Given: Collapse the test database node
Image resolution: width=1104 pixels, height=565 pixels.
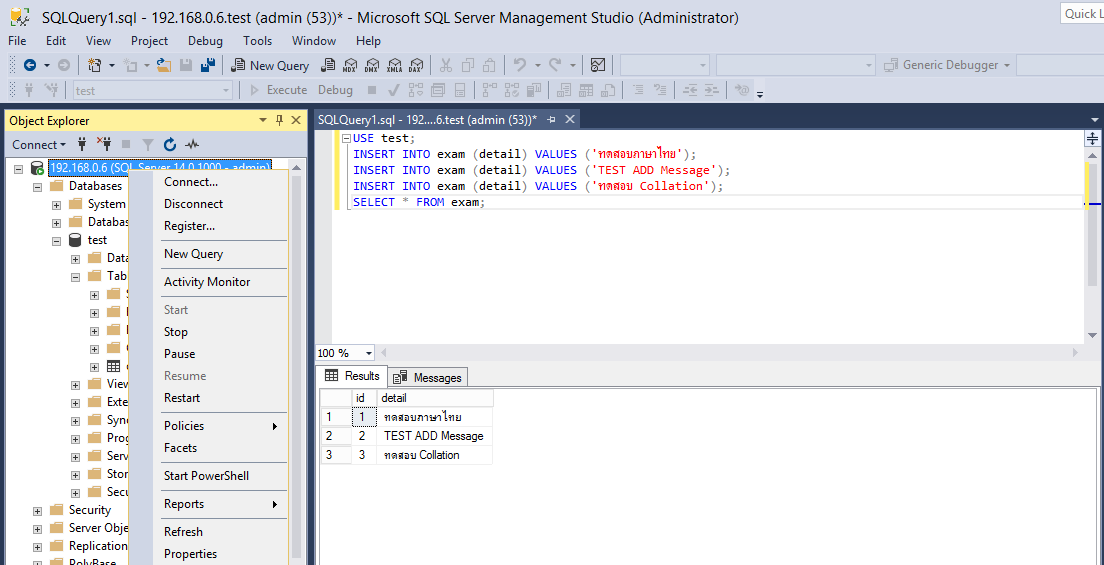Looking at the screenshot, I should 56,240.
